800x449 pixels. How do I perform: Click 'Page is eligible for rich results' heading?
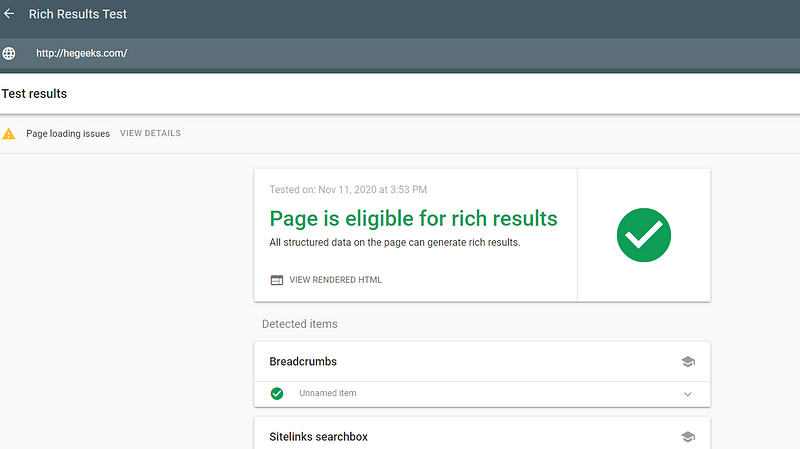click(413, 219)
